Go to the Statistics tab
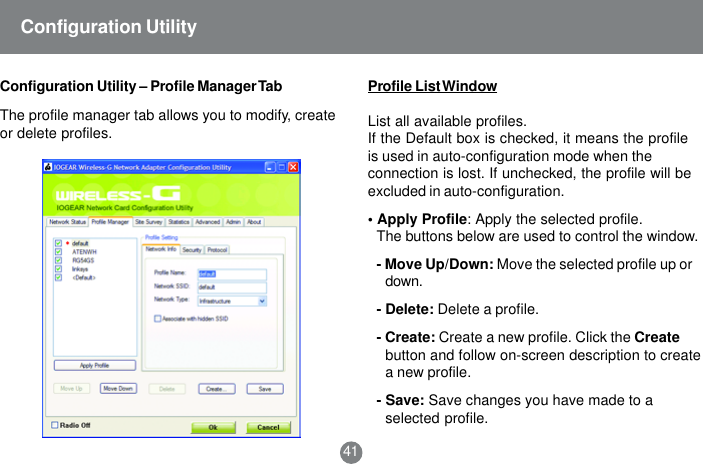The image size is (703, 464). (x=179, y=222)
